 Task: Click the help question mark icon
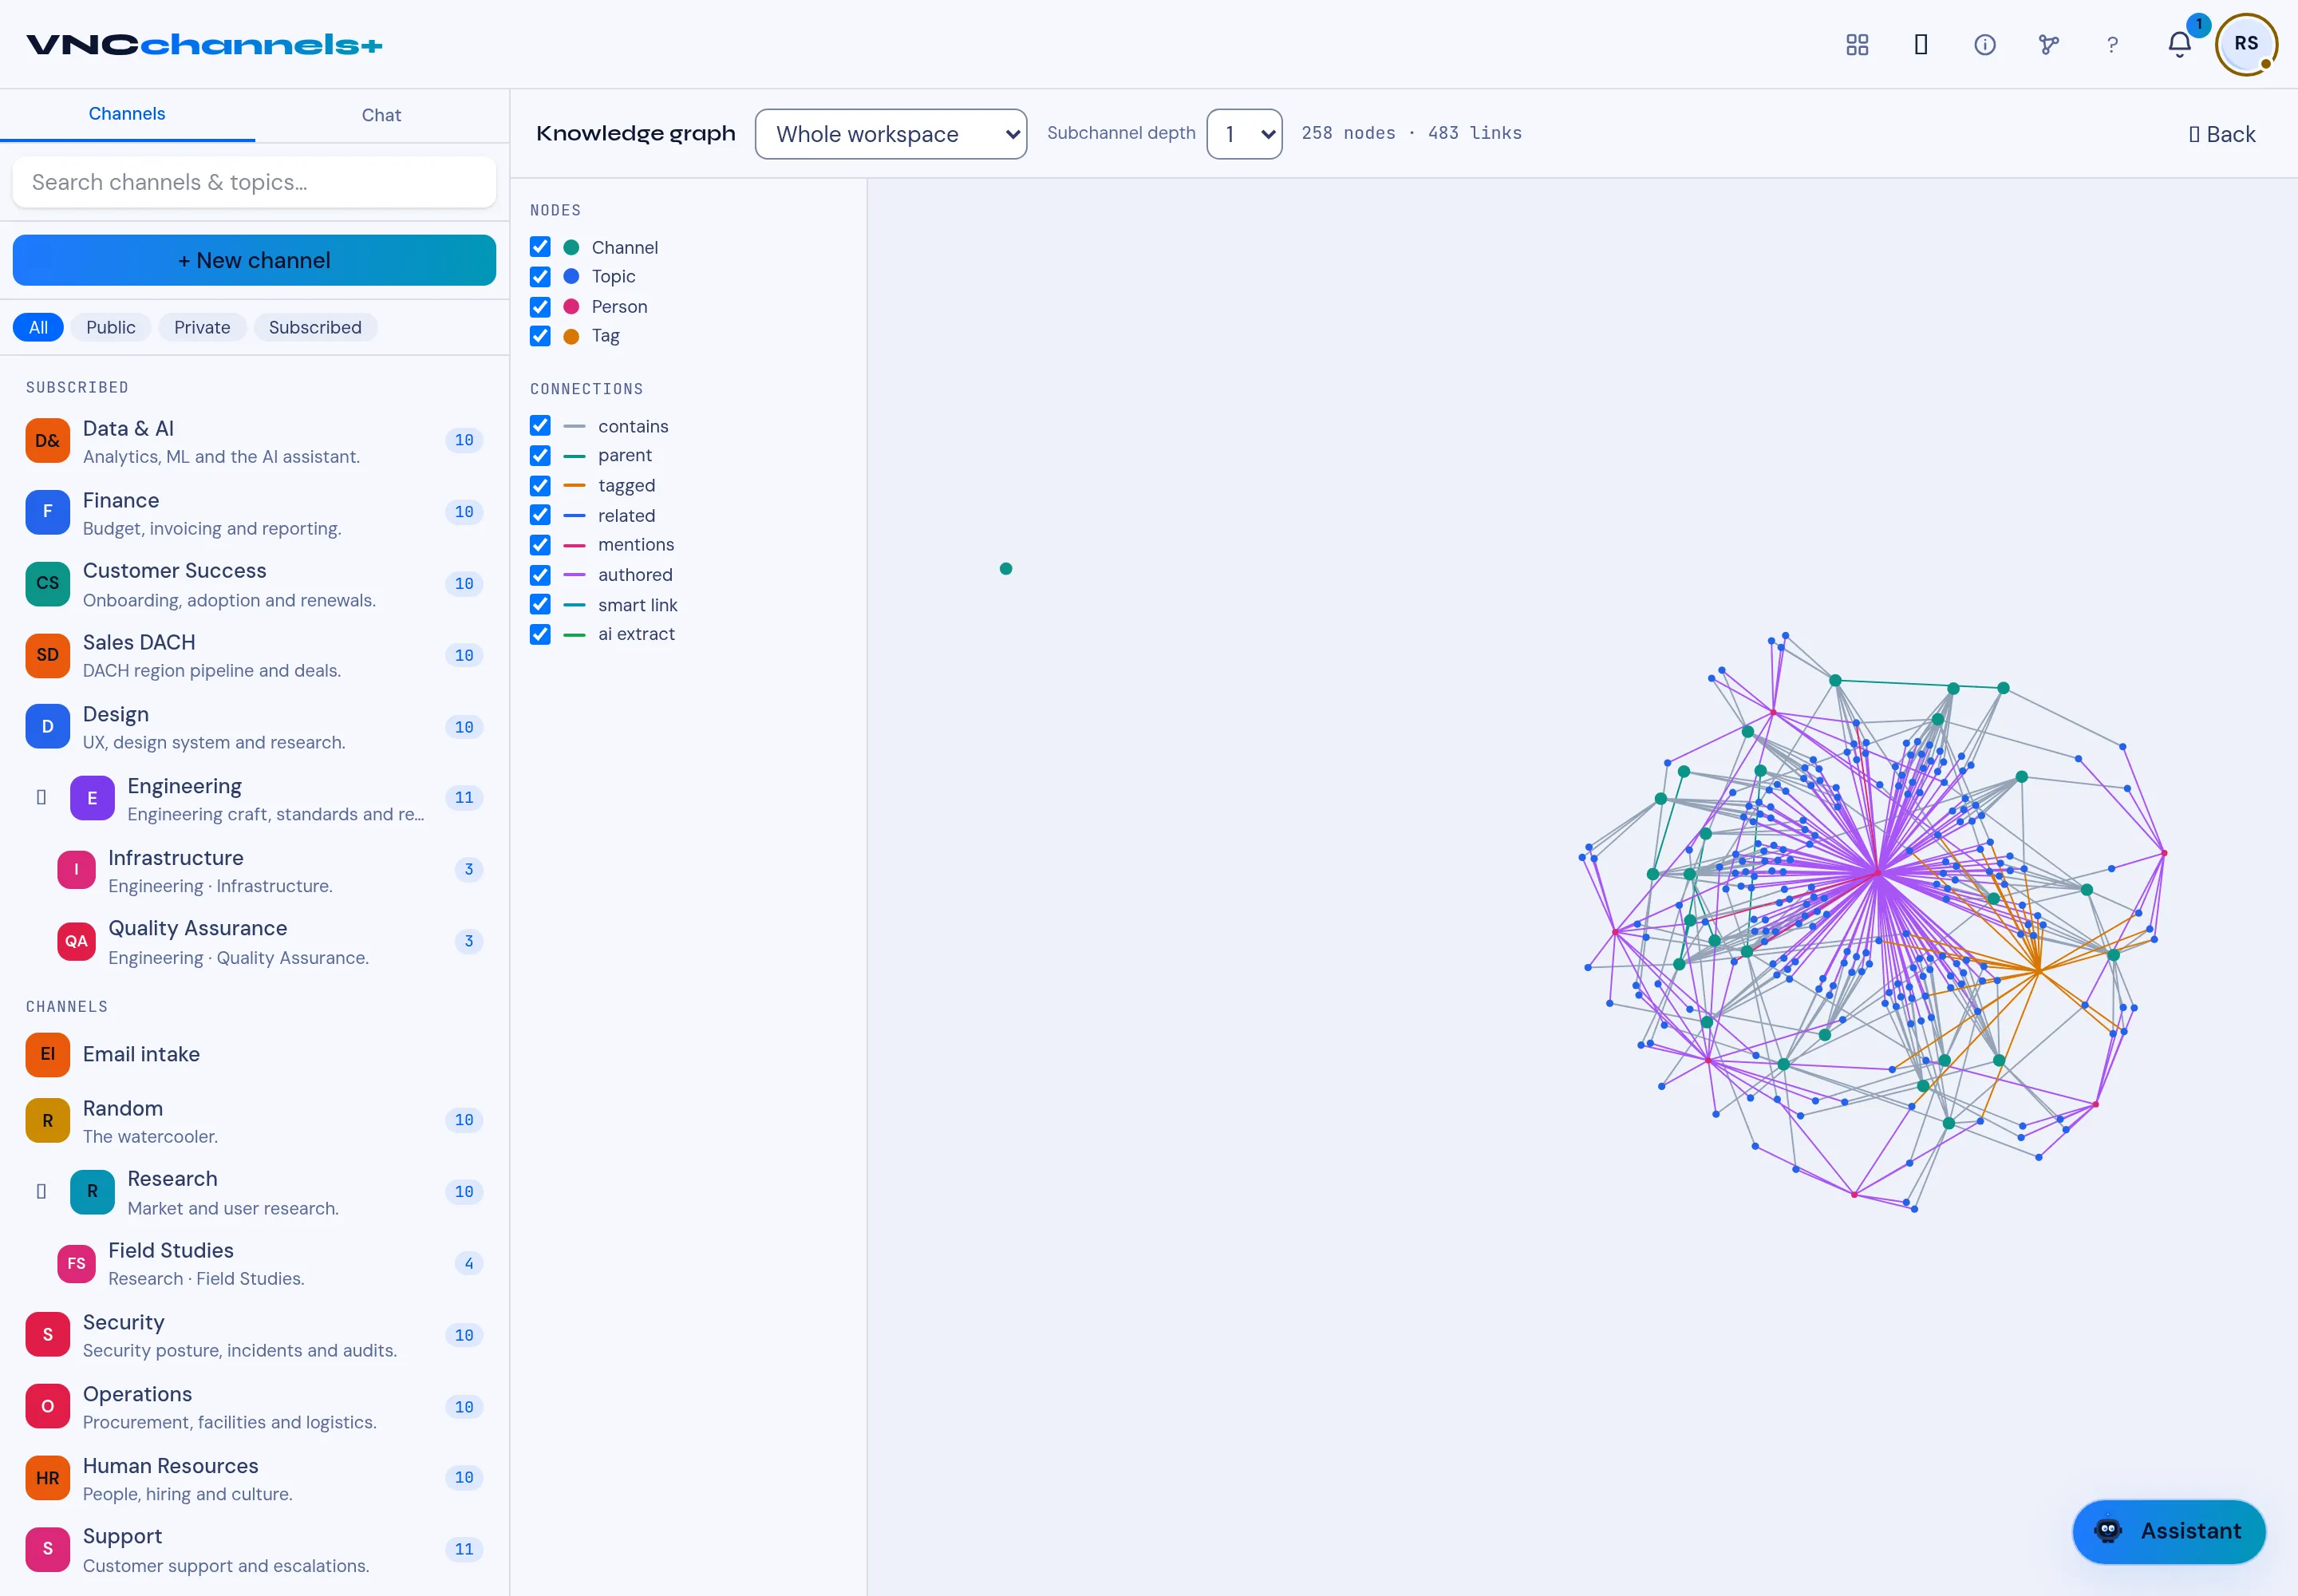click(x=2112, y=45)
